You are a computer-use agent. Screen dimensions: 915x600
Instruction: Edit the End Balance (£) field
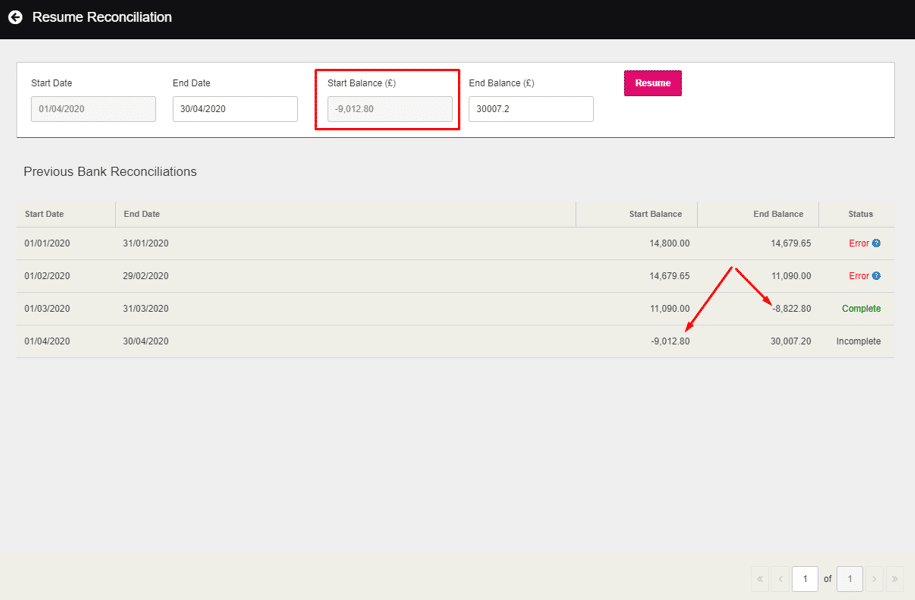[x=530, y=109]
